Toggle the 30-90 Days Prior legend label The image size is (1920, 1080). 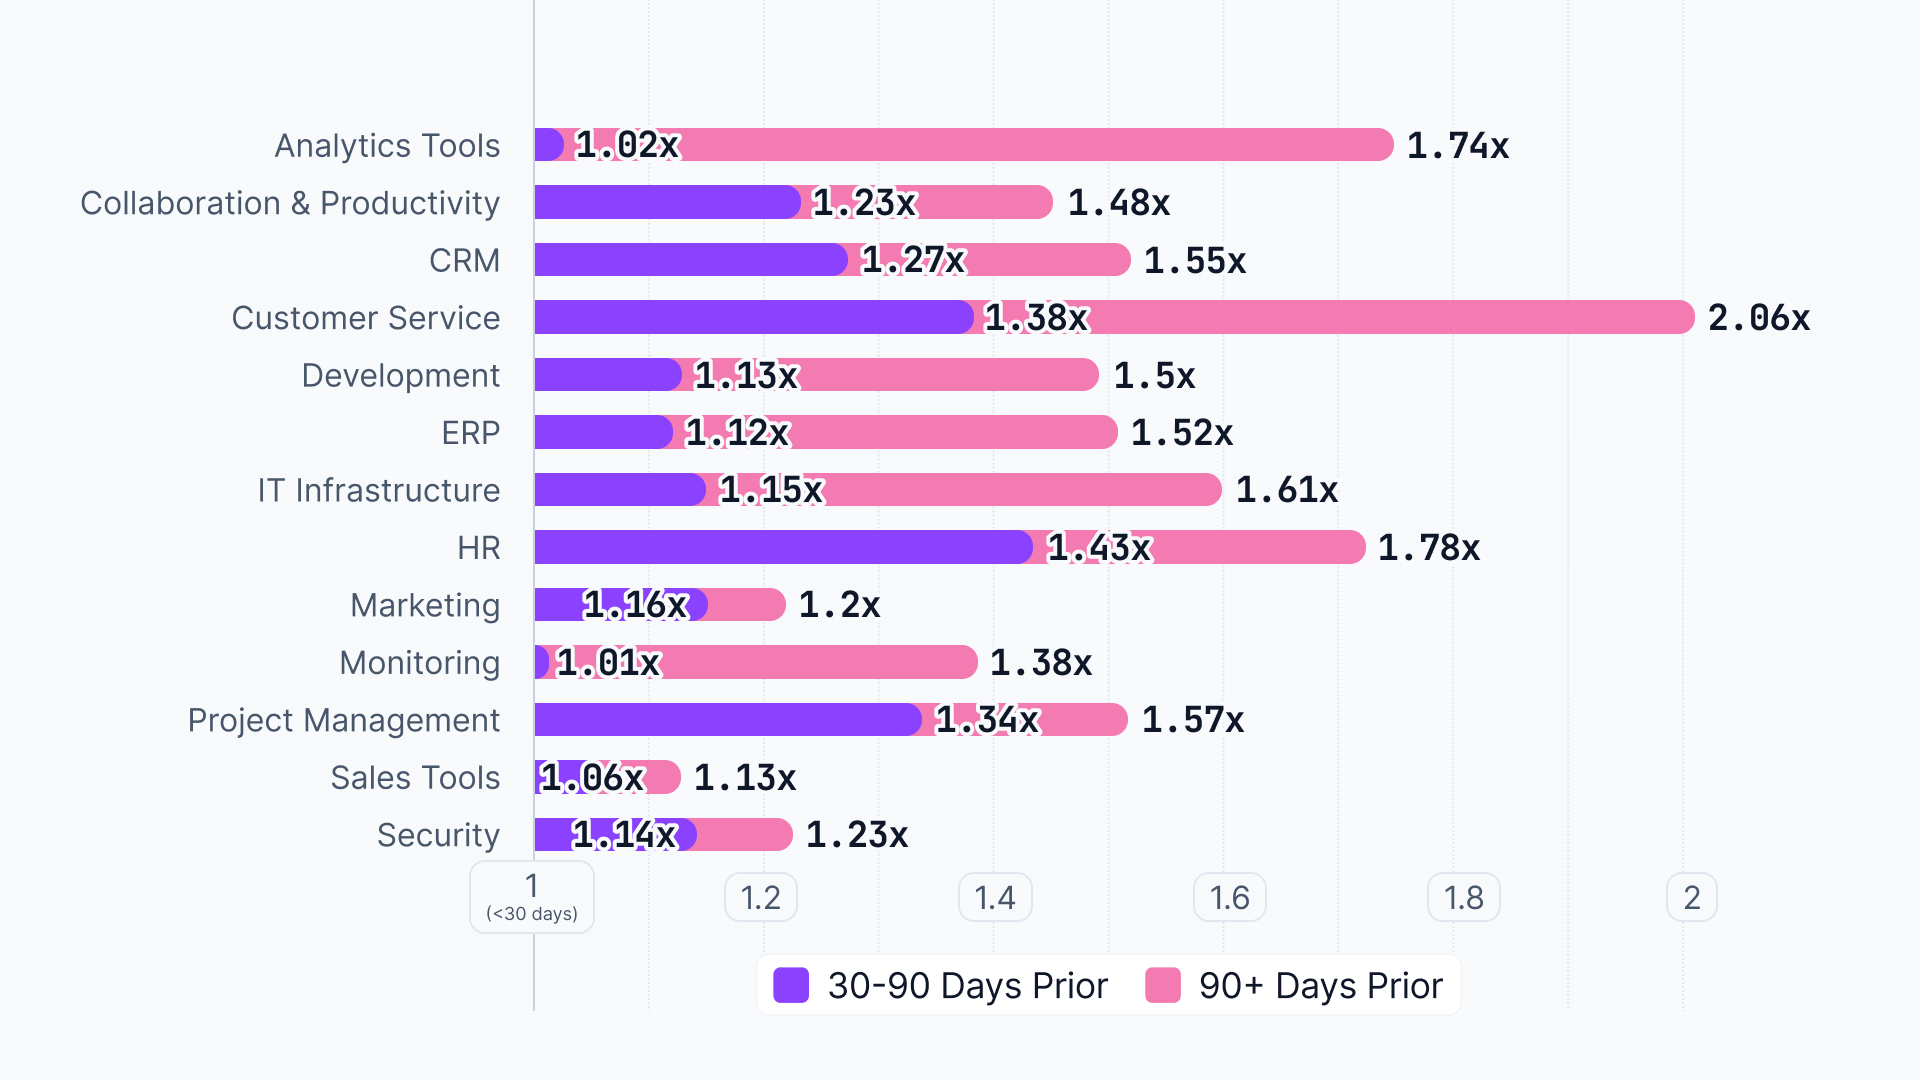(x=967, y=986)
